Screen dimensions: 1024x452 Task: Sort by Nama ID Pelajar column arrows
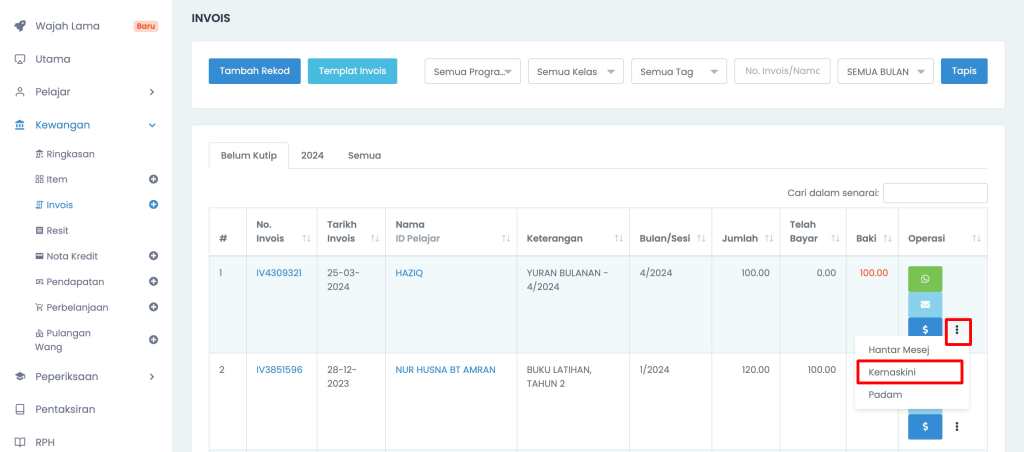pyautogui.click(x=505, y=238)
